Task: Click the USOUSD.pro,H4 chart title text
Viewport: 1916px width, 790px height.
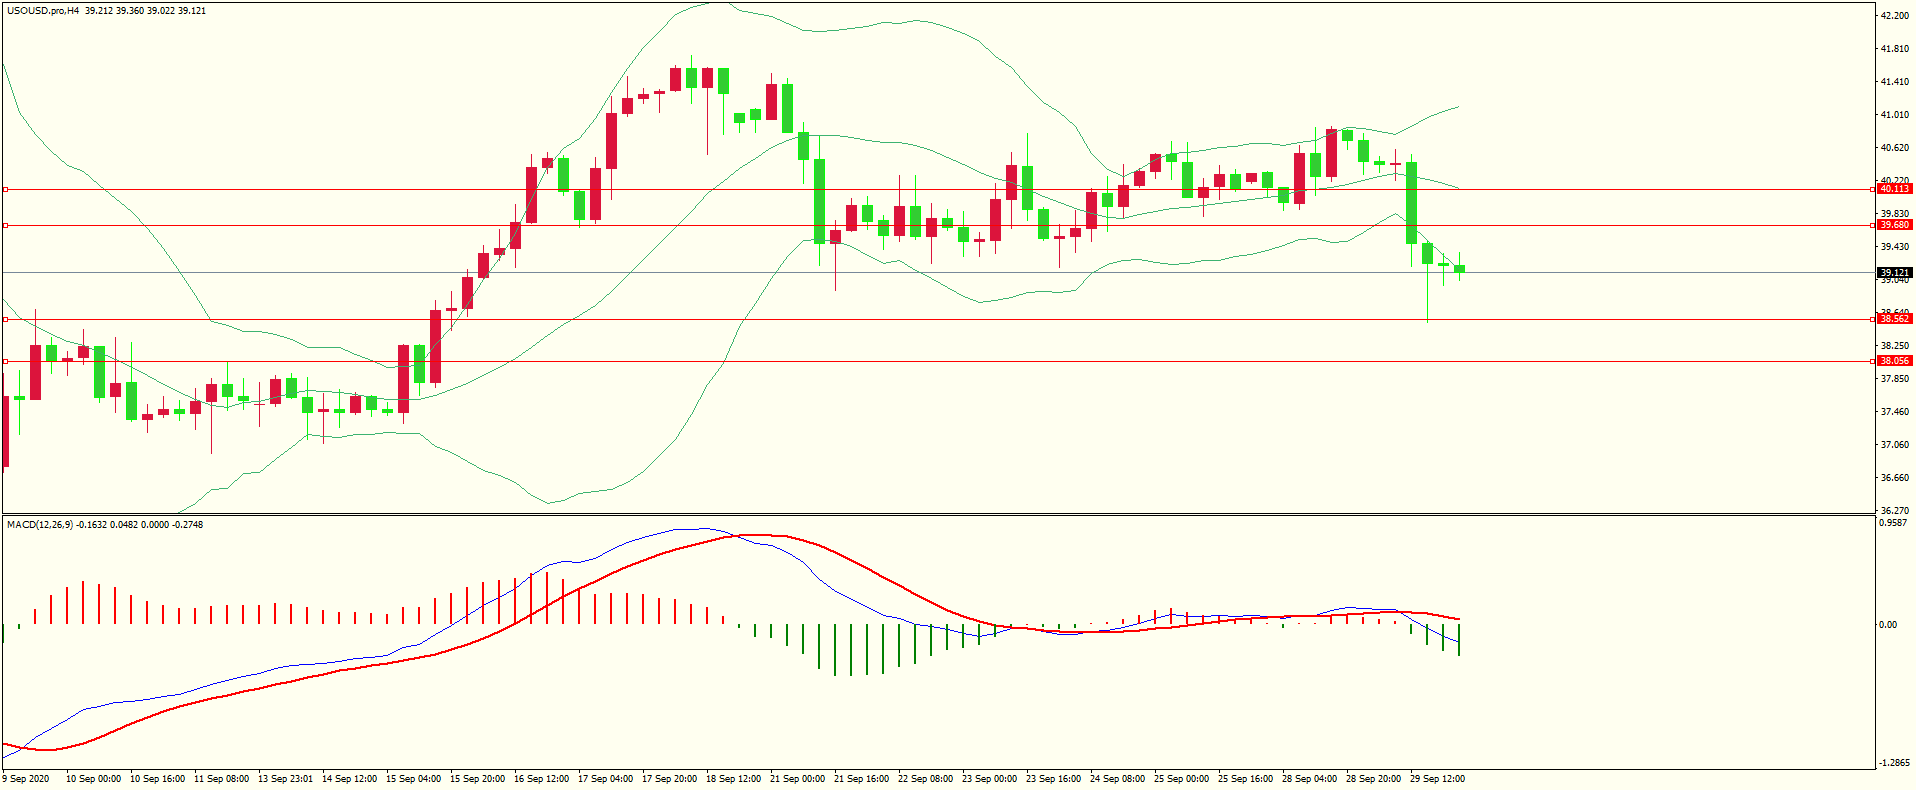Action: tap(43, 10)
